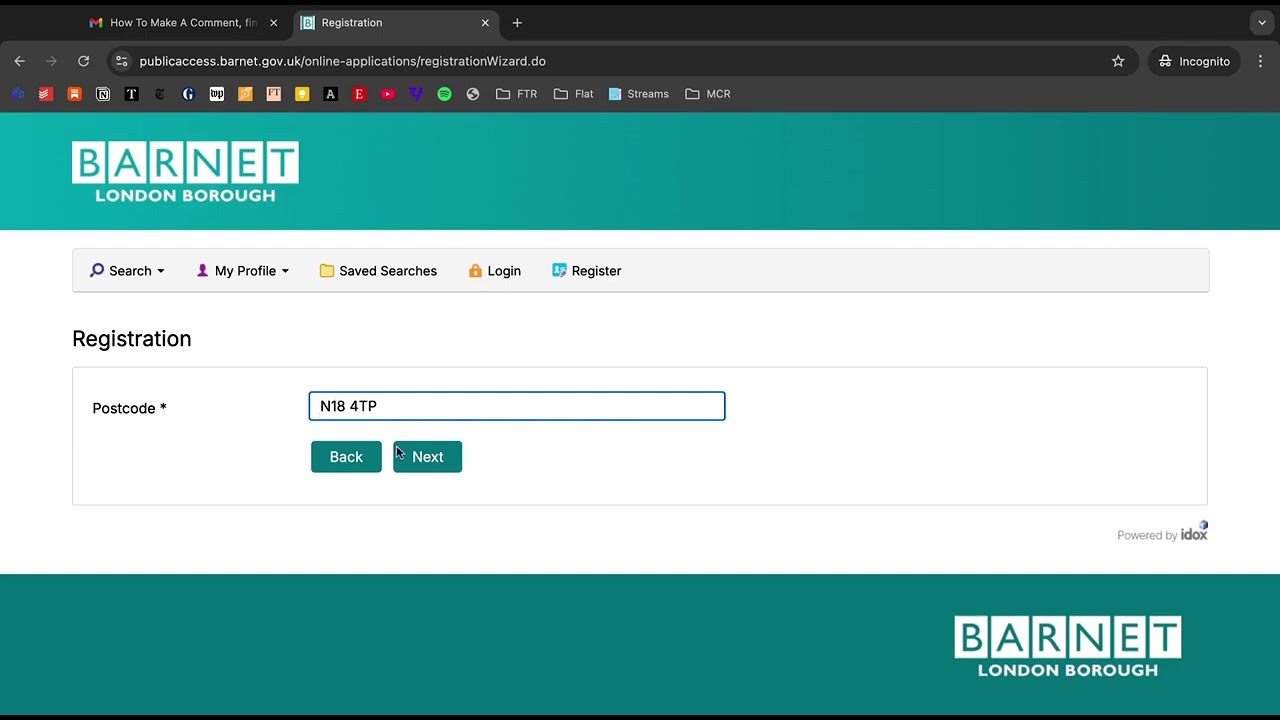Open the Notion bookmark icon
The height and width of the screenshot is (720, 1280).
(x=103, y=94)
